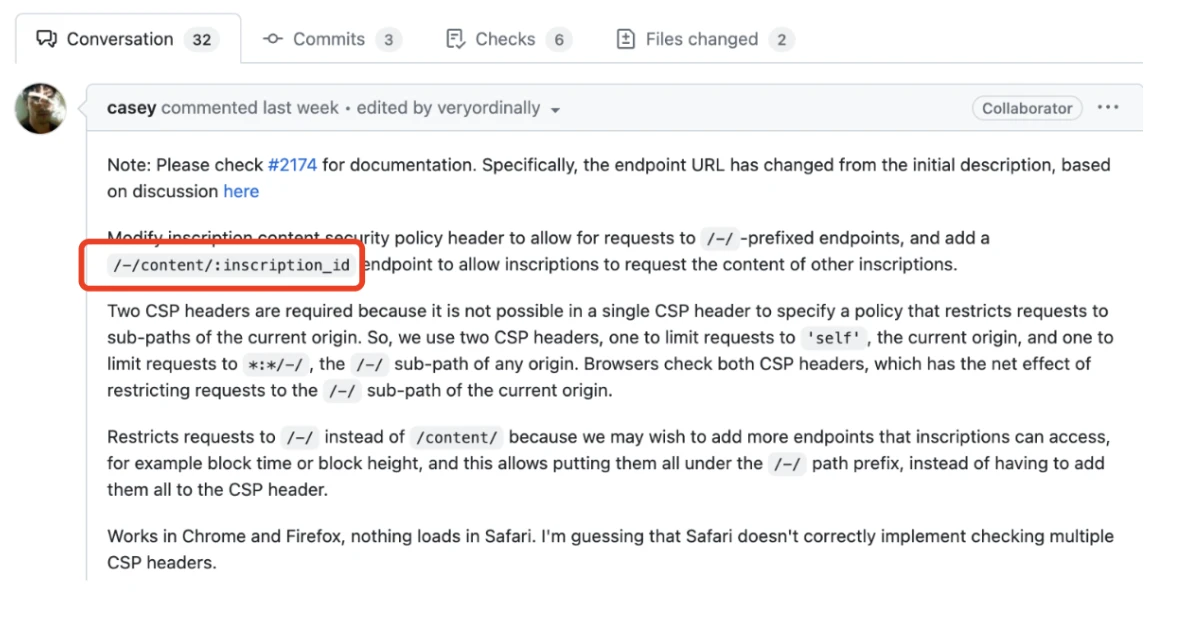Click the Collaborator badge
The height and width of the screenshot is (624, 1204).
[1026, 108]
